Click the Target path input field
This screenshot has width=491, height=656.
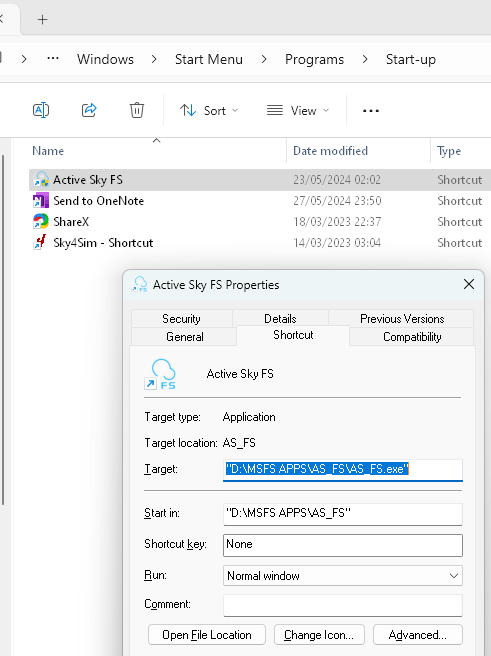(x=343, y=469)
